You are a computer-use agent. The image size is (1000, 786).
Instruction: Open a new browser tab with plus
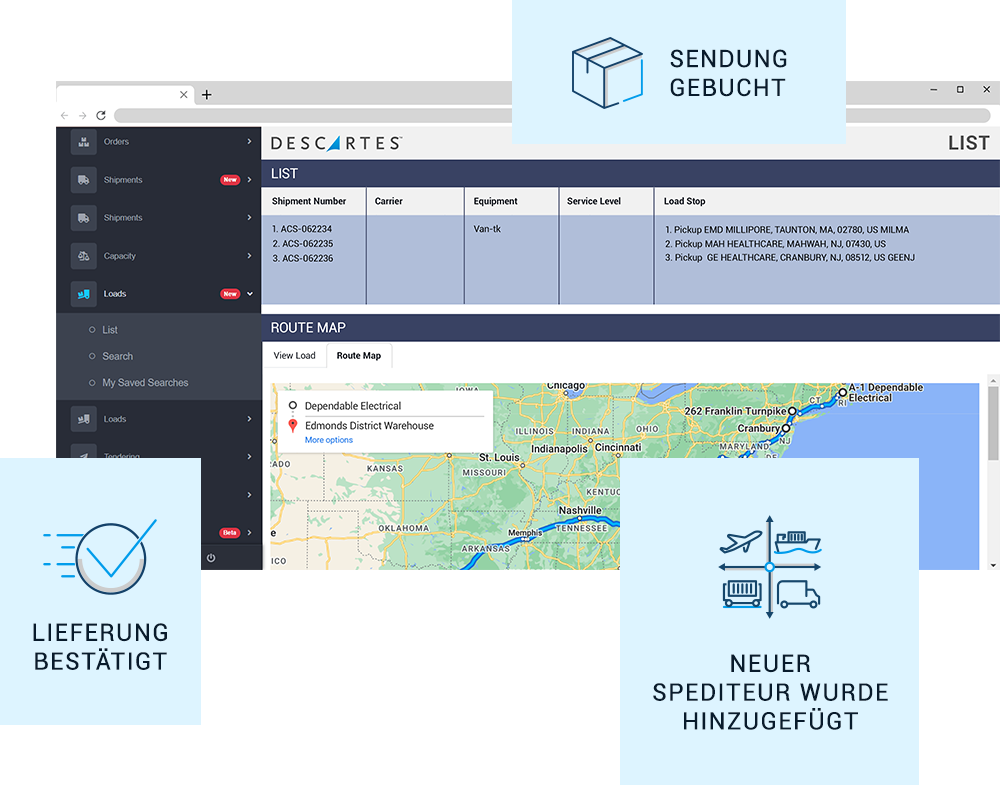[207, 94]
